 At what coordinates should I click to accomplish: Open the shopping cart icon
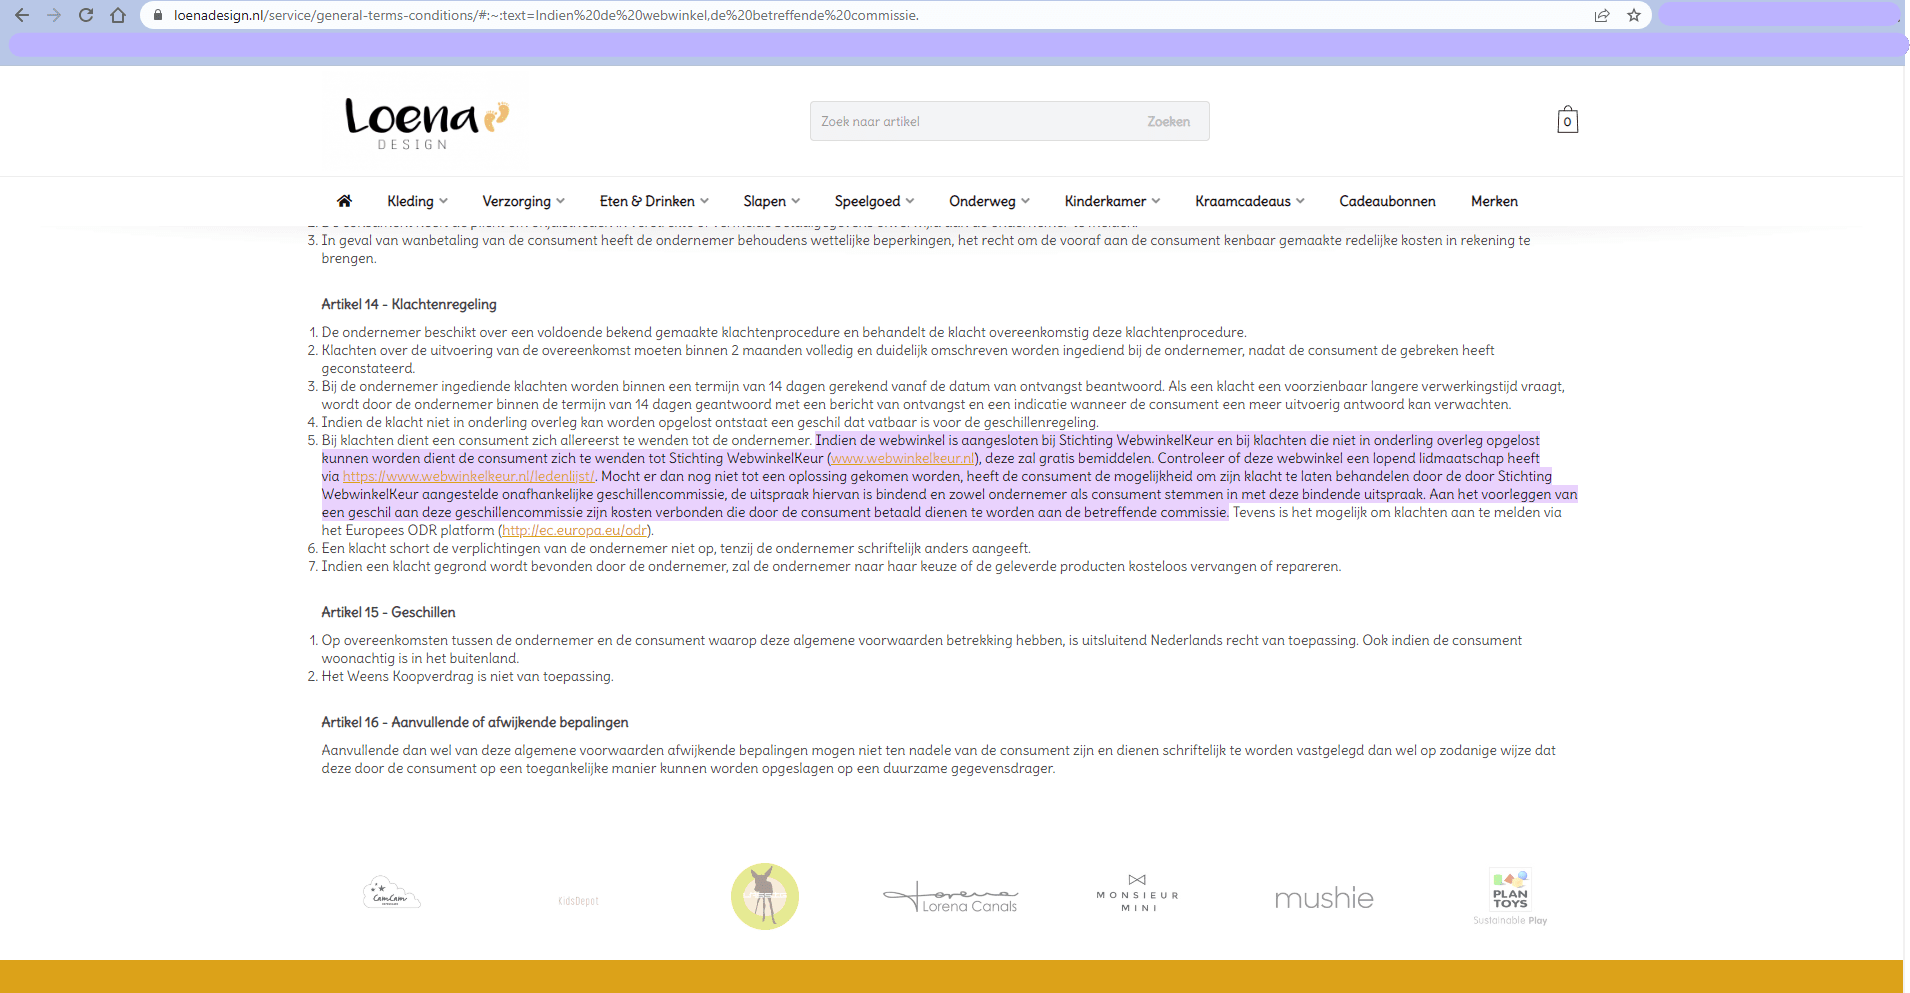point(1567,121)
